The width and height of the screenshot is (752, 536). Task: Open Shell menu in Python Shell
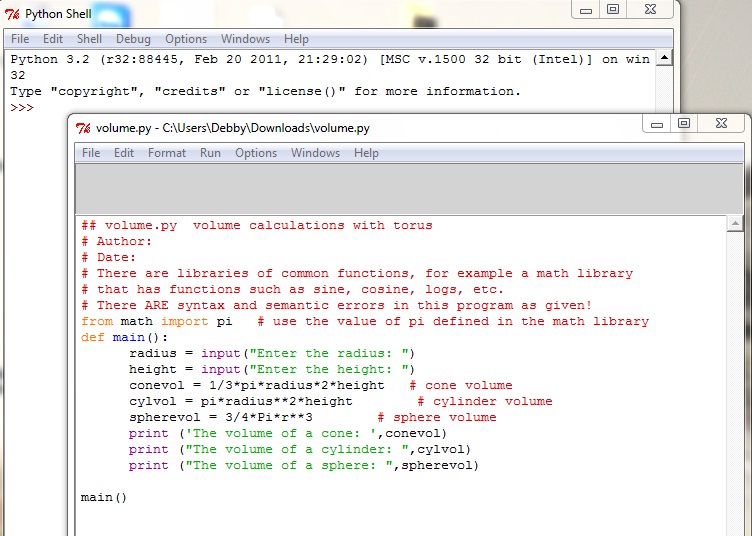[x=89, y=39]
